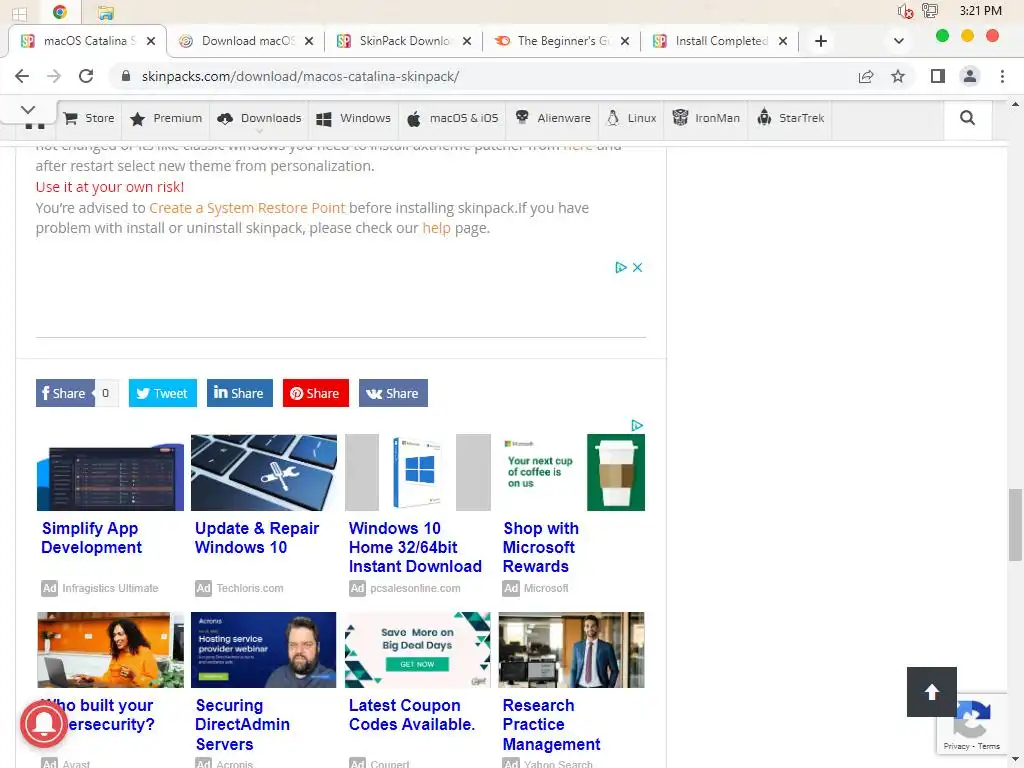Bookmark this page with the star icon
This screenshot has height=768, width=1024.
tap(898, 76)
